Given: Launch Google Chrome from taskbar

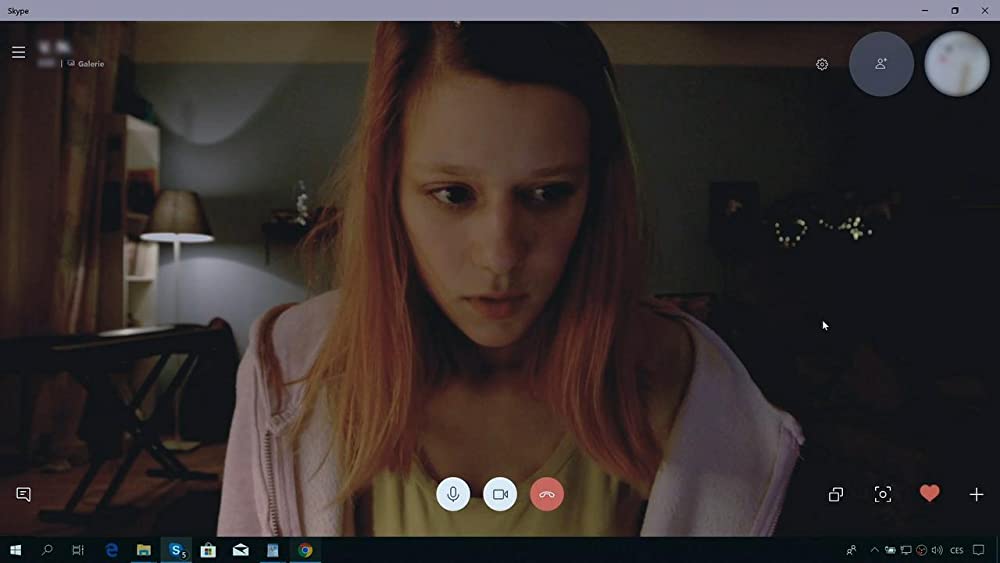Looking at the screenshot, I should point(305,550).
